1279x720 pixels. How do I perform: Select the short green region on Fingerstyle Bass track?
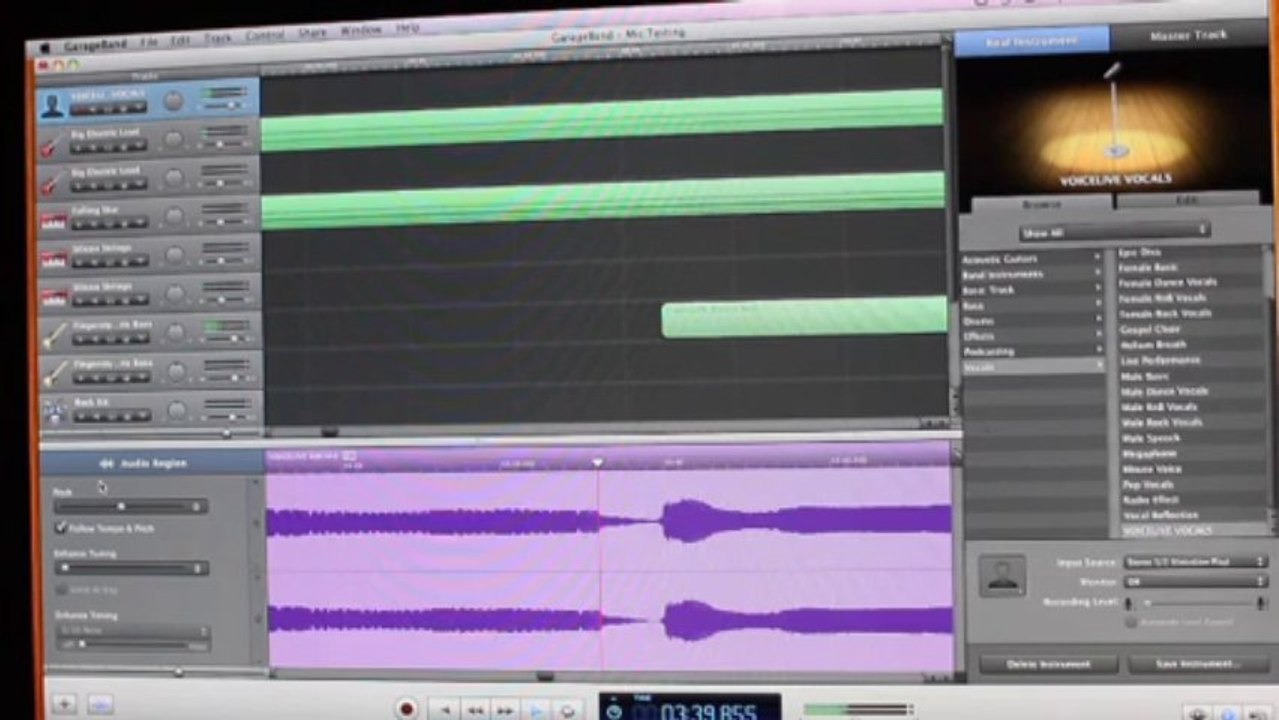(x=804, y=317)
